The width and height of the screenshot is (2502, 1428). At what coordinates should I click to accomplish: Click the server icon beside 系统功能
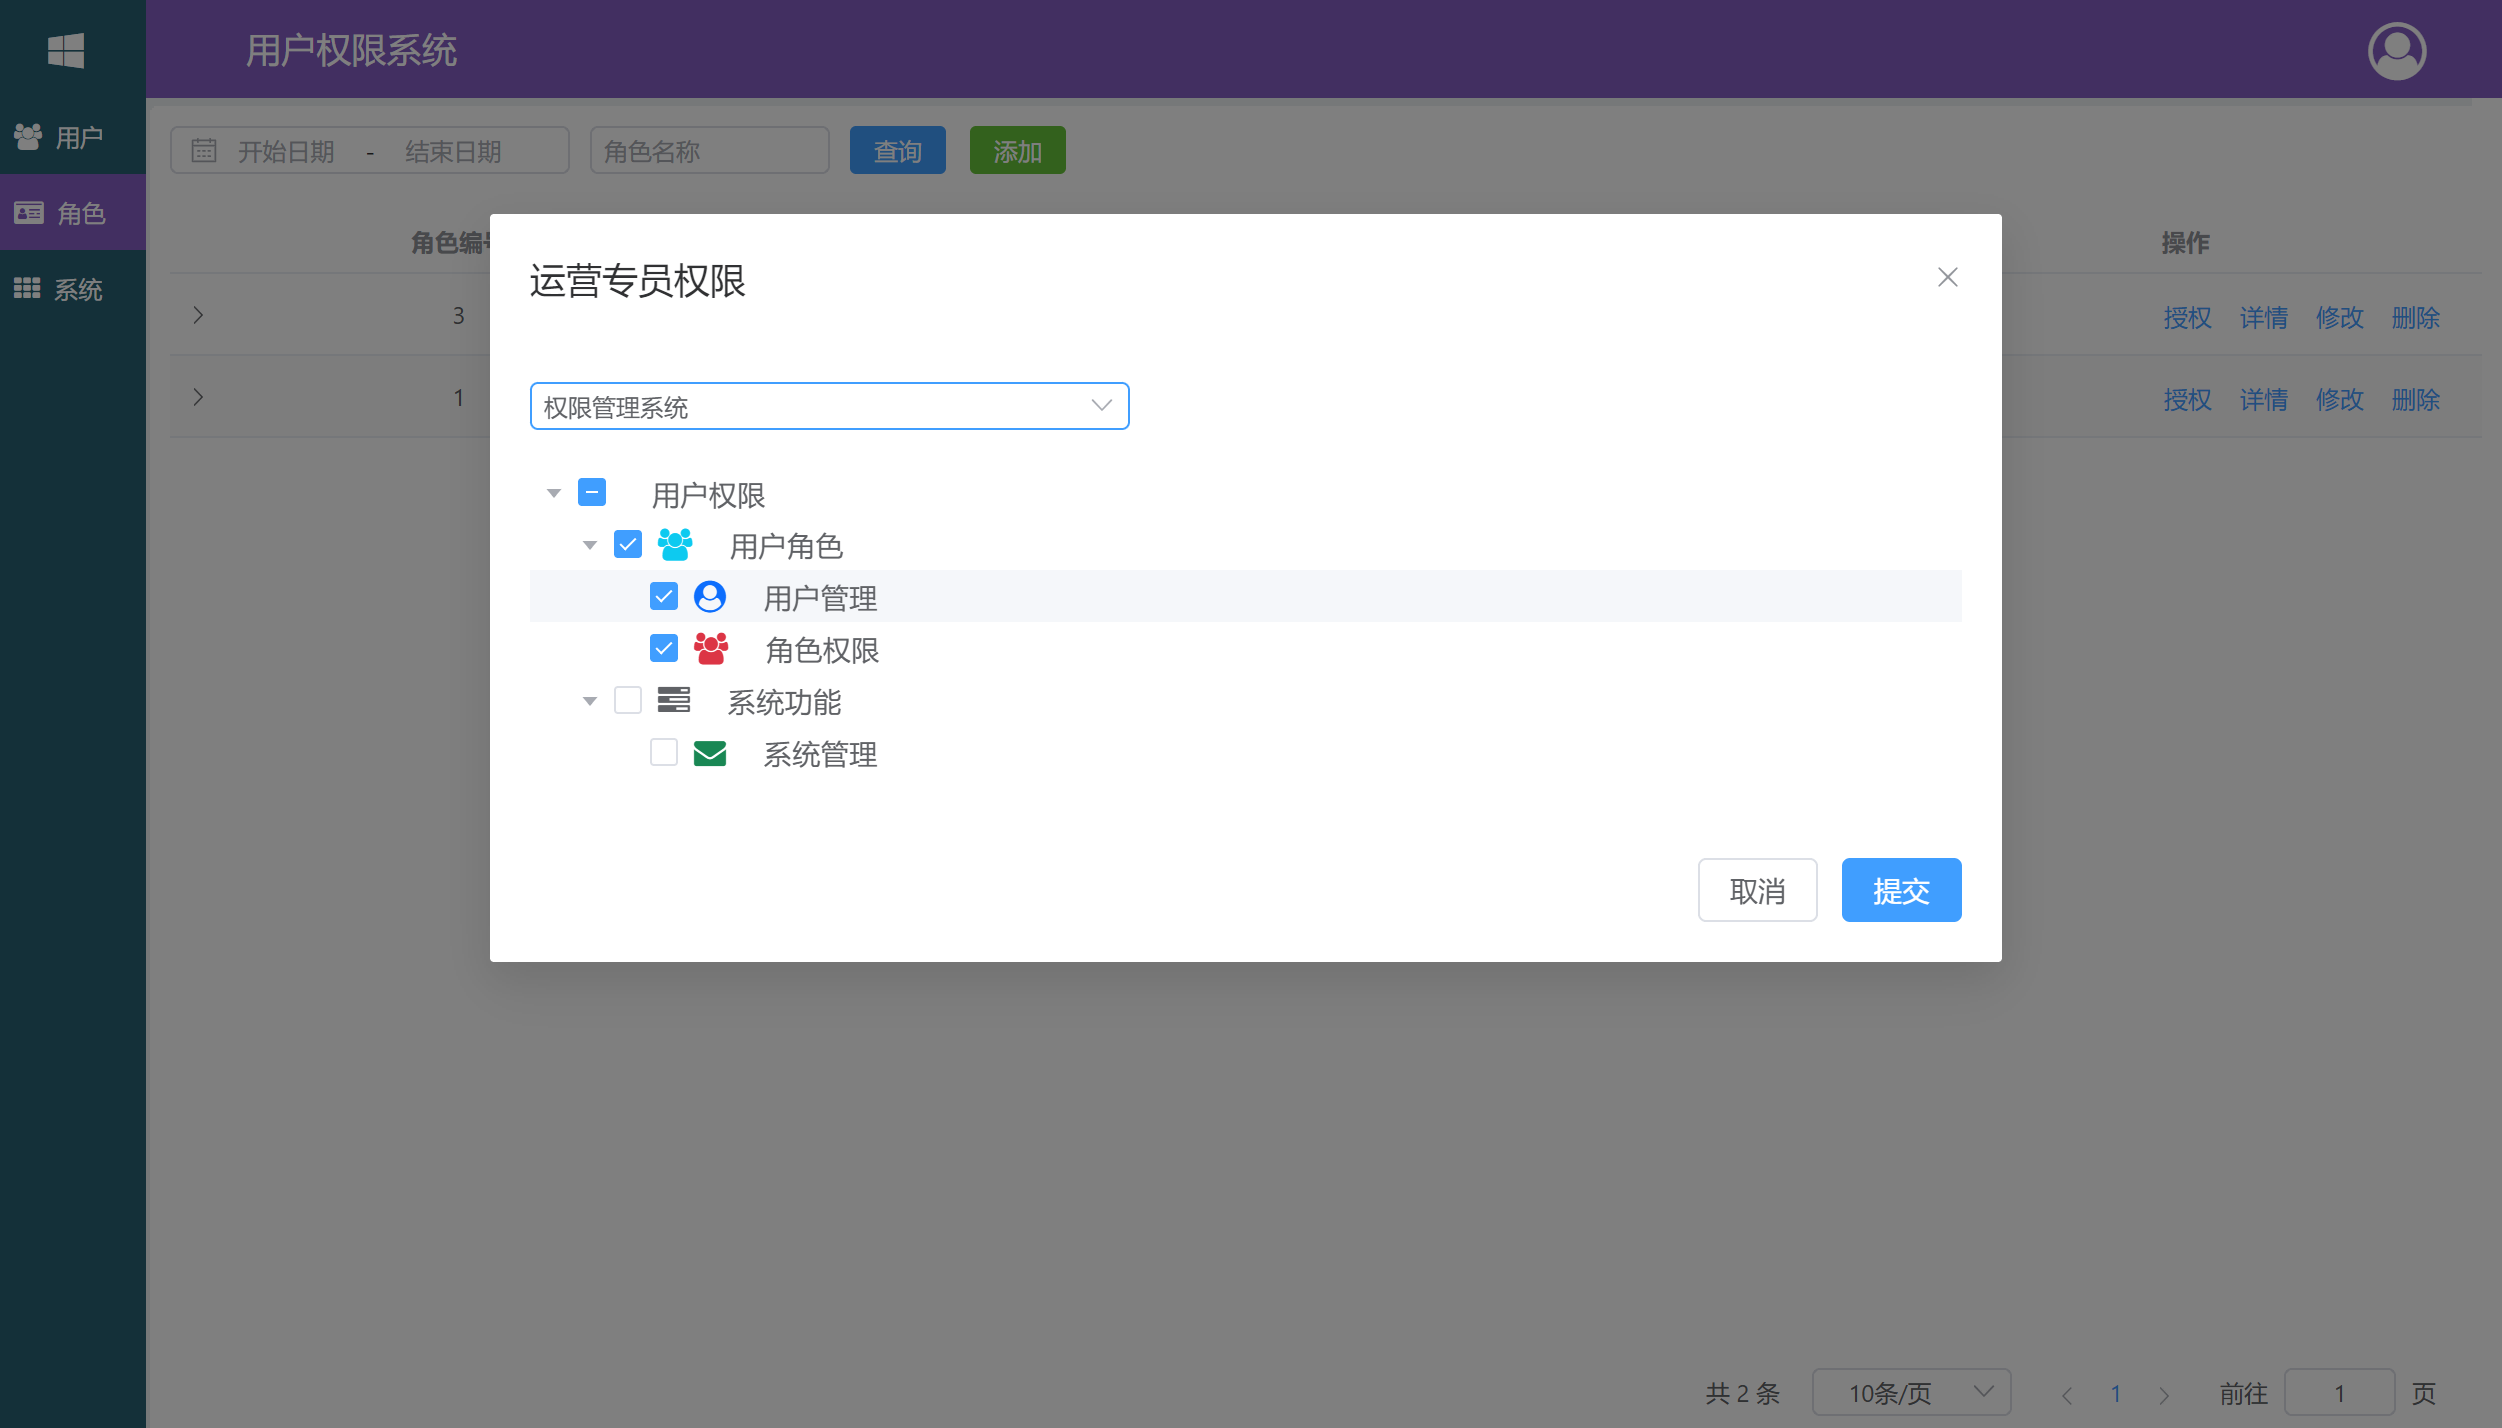[674, 700]
